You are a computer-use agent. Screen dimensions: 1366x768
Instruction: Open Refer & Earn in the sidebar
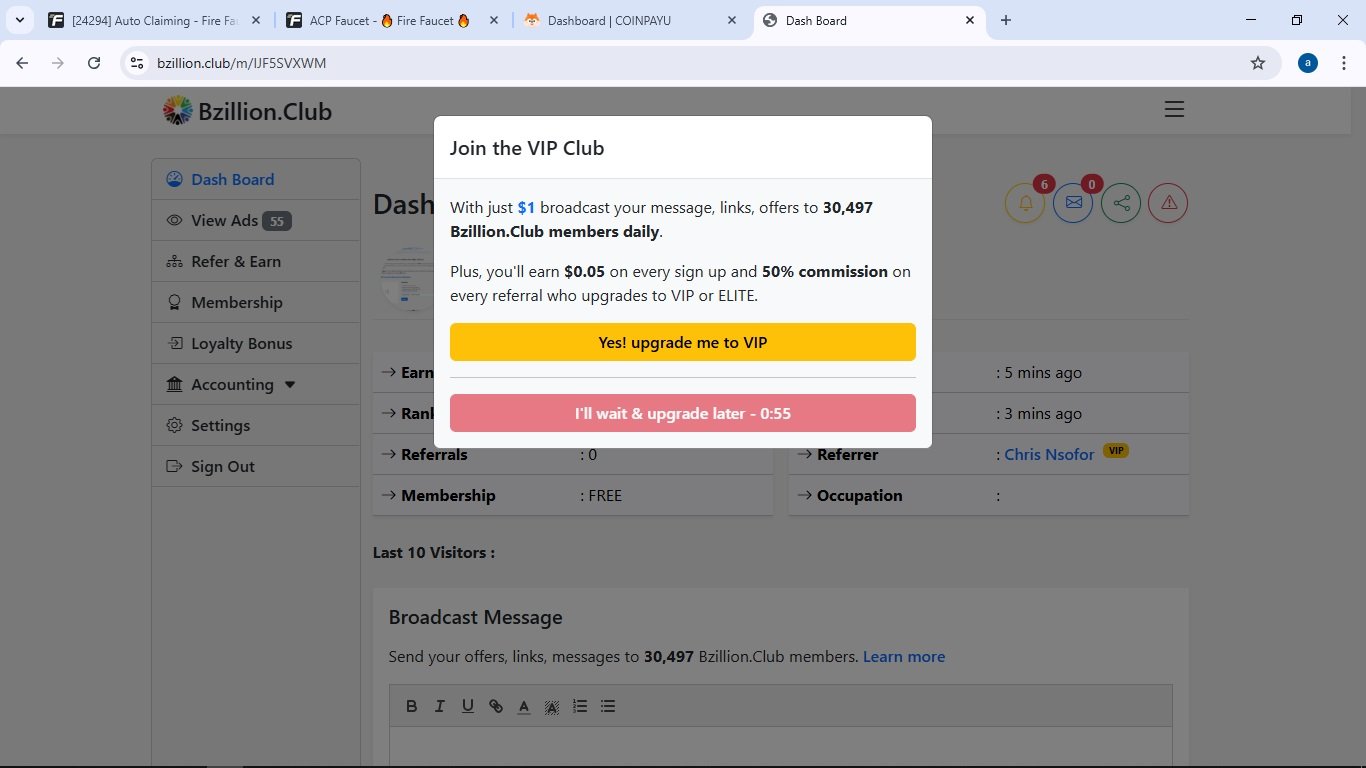(x=255, y=261)
